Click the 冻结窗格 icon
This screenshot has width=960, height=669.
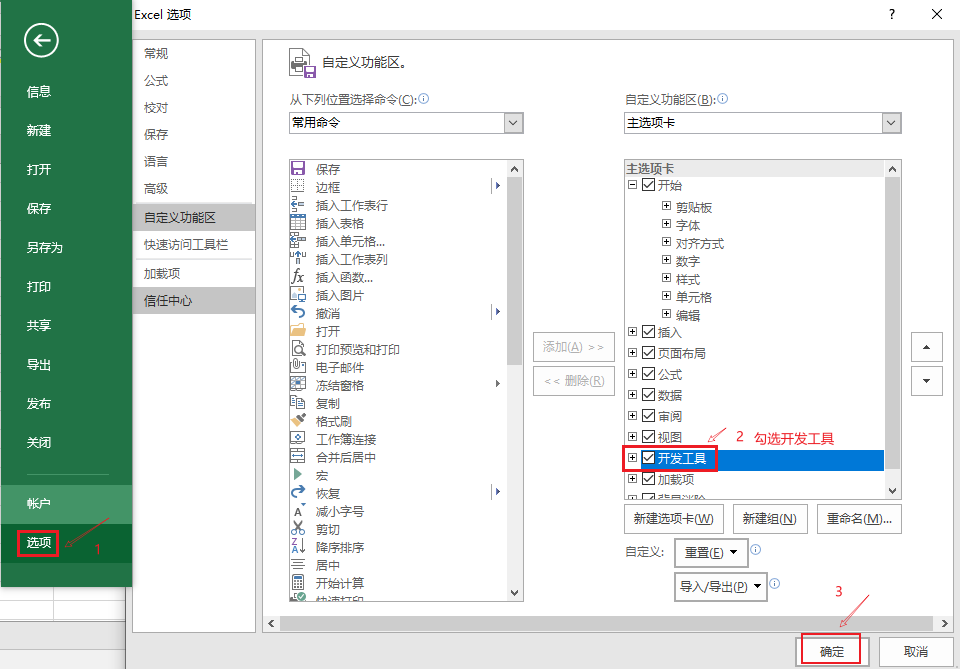(x=298, y=384)
